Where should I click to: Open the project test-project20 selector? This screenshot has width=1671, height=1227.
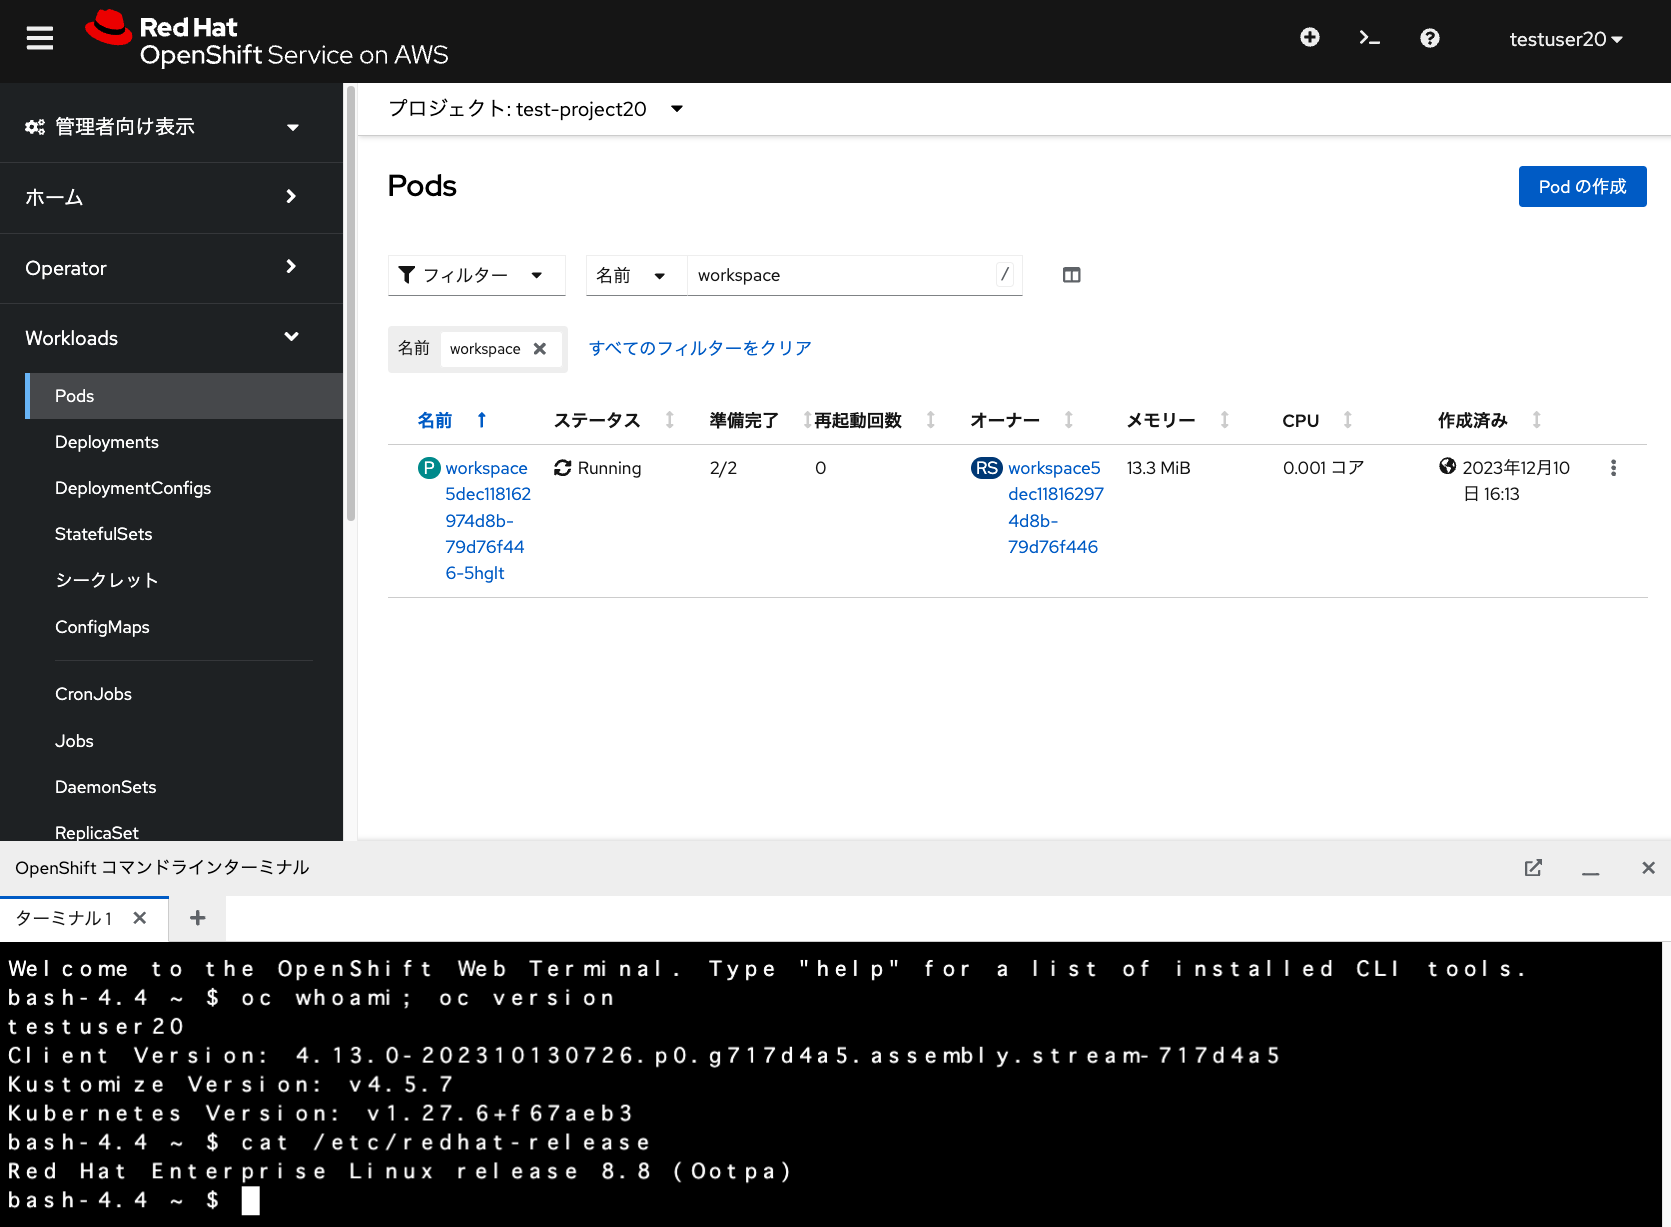pyautogui.click(x=535, y=109)
